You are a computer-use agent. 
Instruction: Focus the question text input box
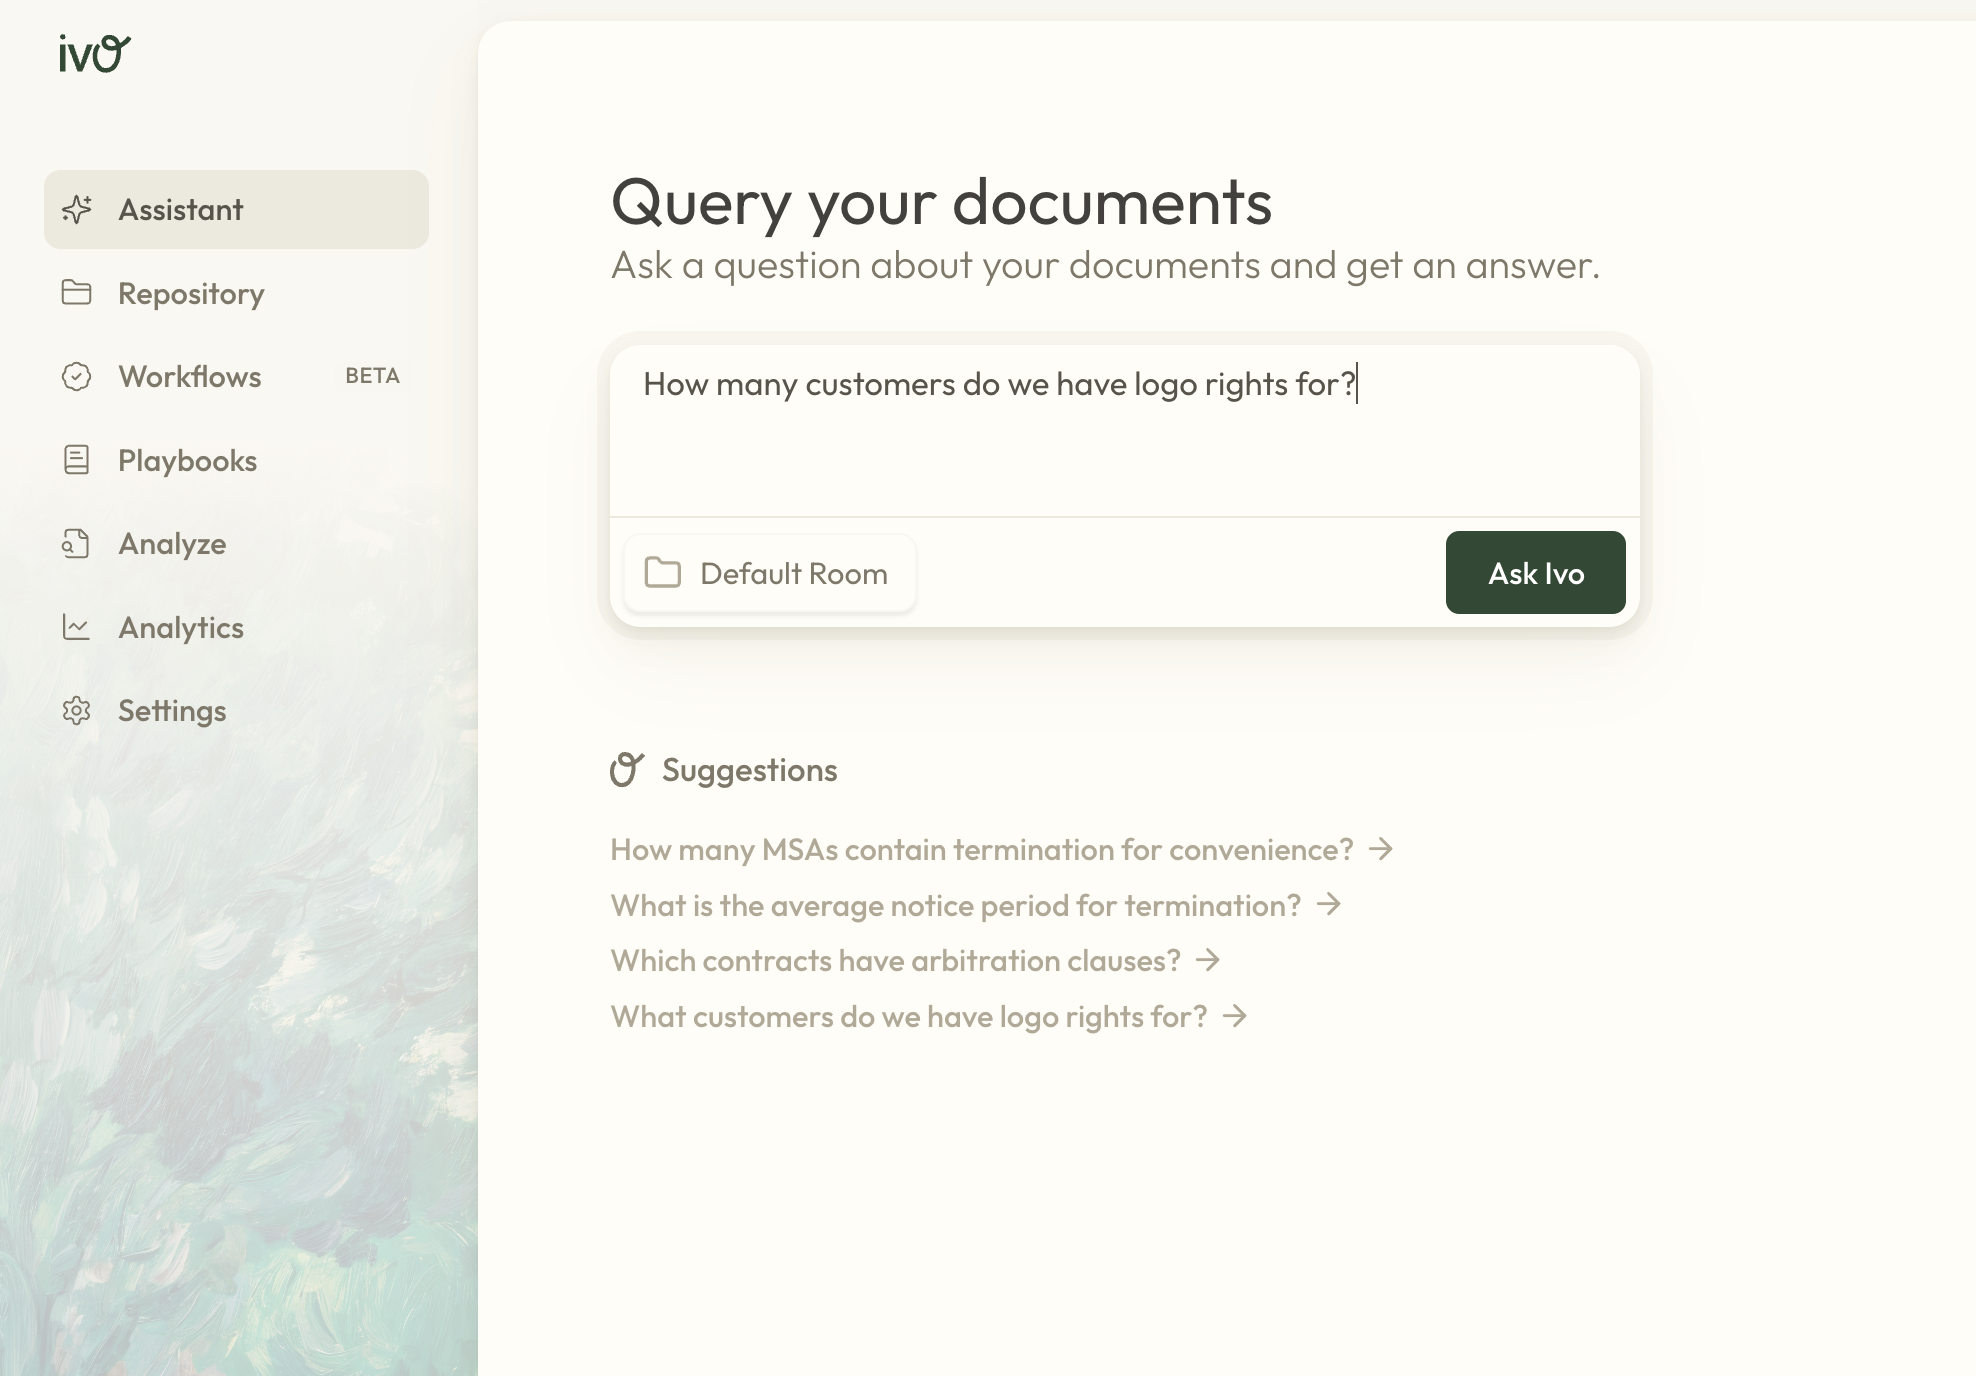tap(1124, 430)
